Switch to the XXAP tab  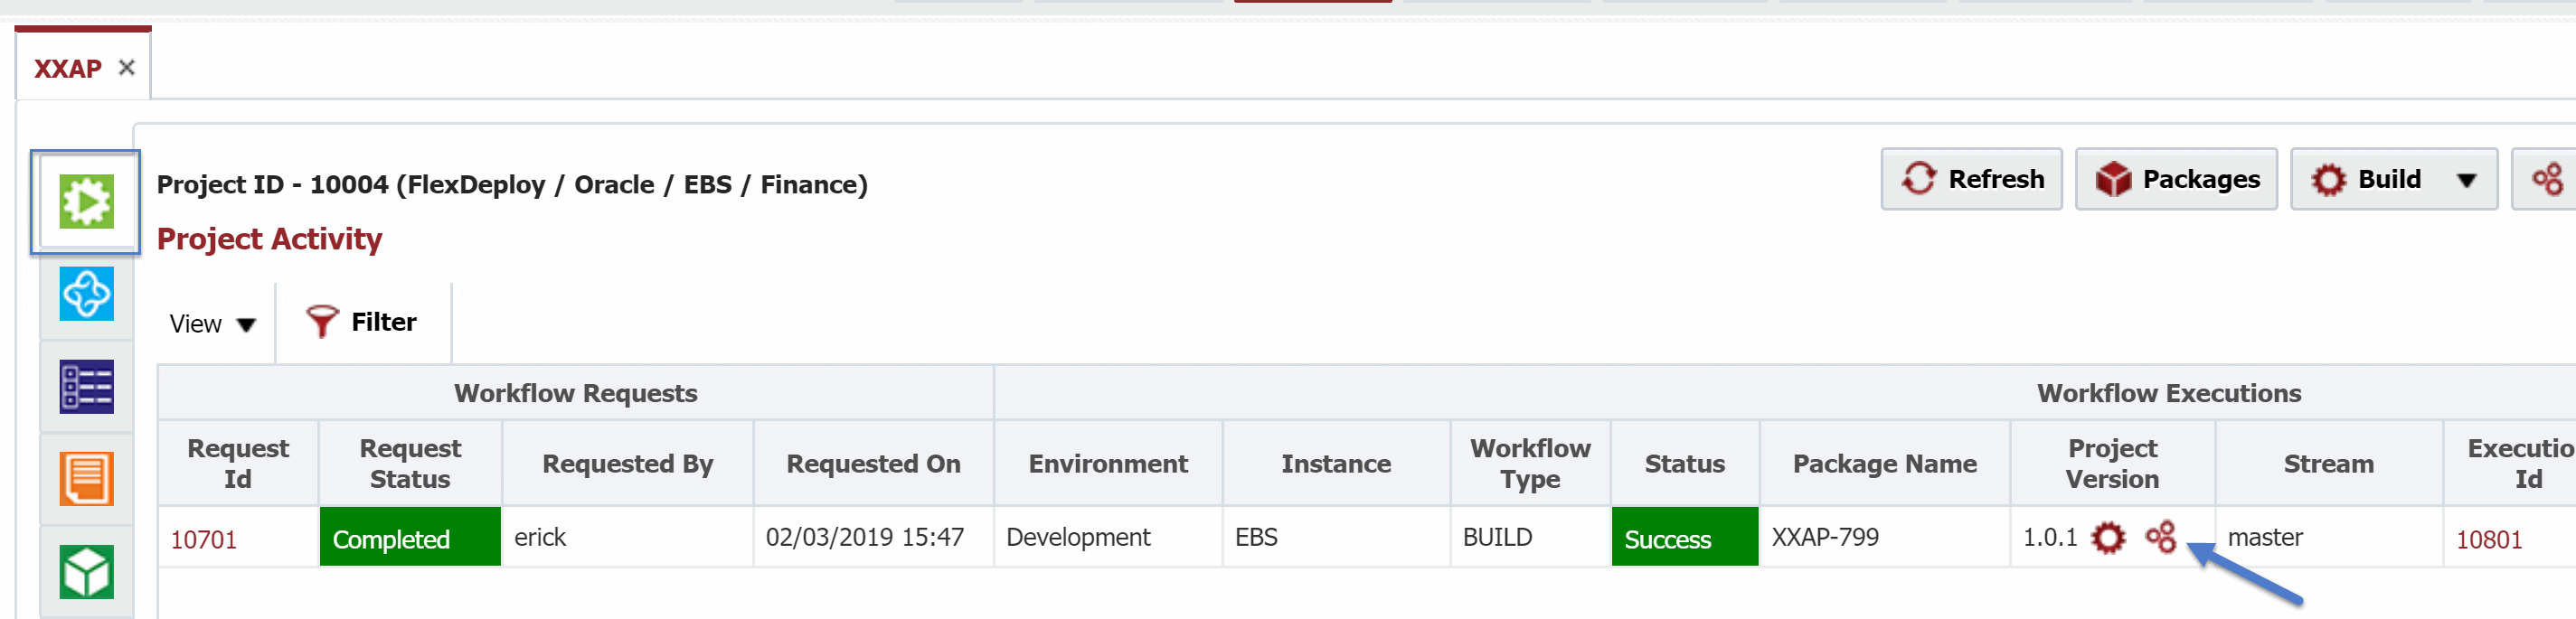(68, 69)
